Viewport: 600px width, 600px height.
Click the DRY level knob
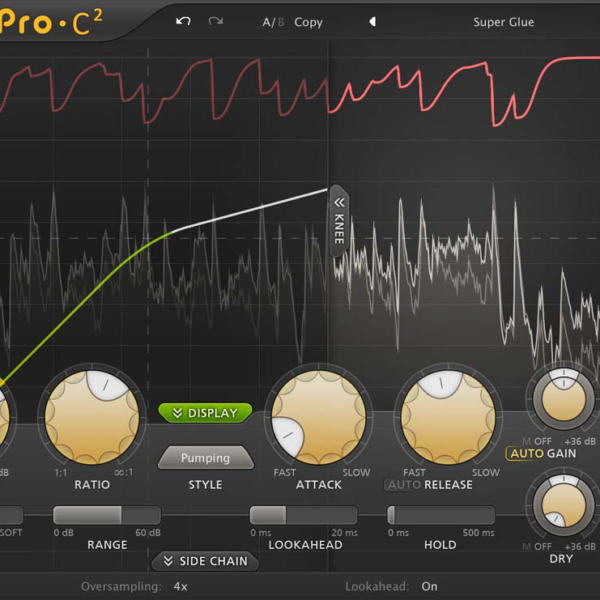coord(563,505)
